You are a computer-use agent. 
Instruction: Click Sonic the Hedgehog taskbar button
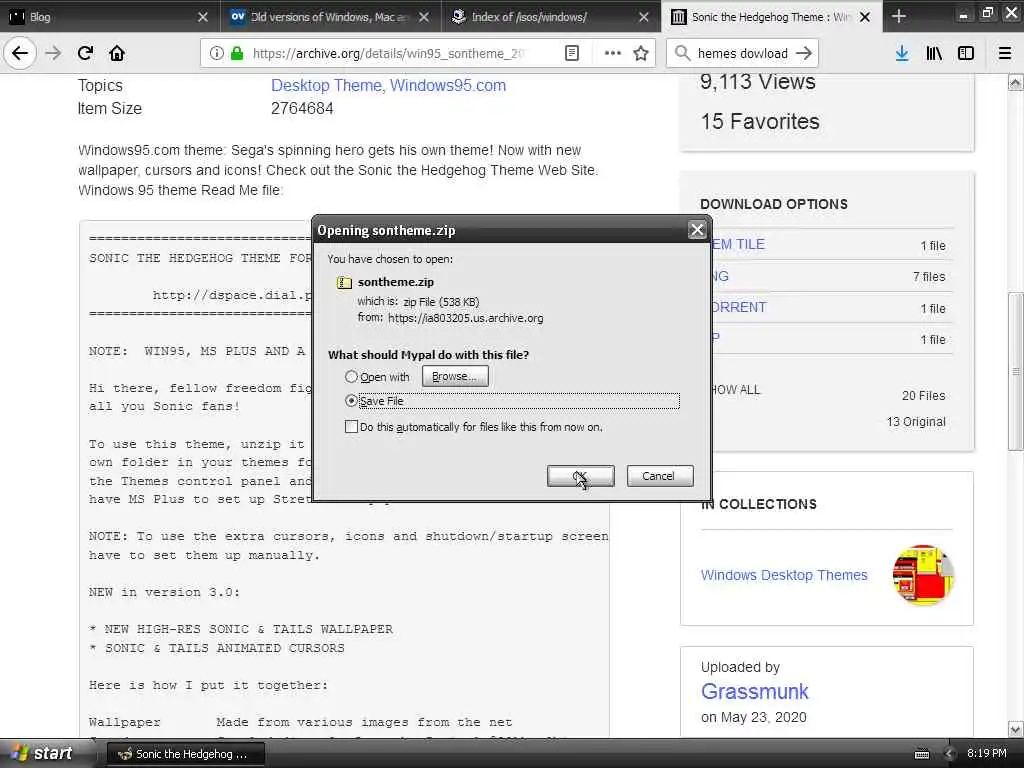[x=185, y=754]
